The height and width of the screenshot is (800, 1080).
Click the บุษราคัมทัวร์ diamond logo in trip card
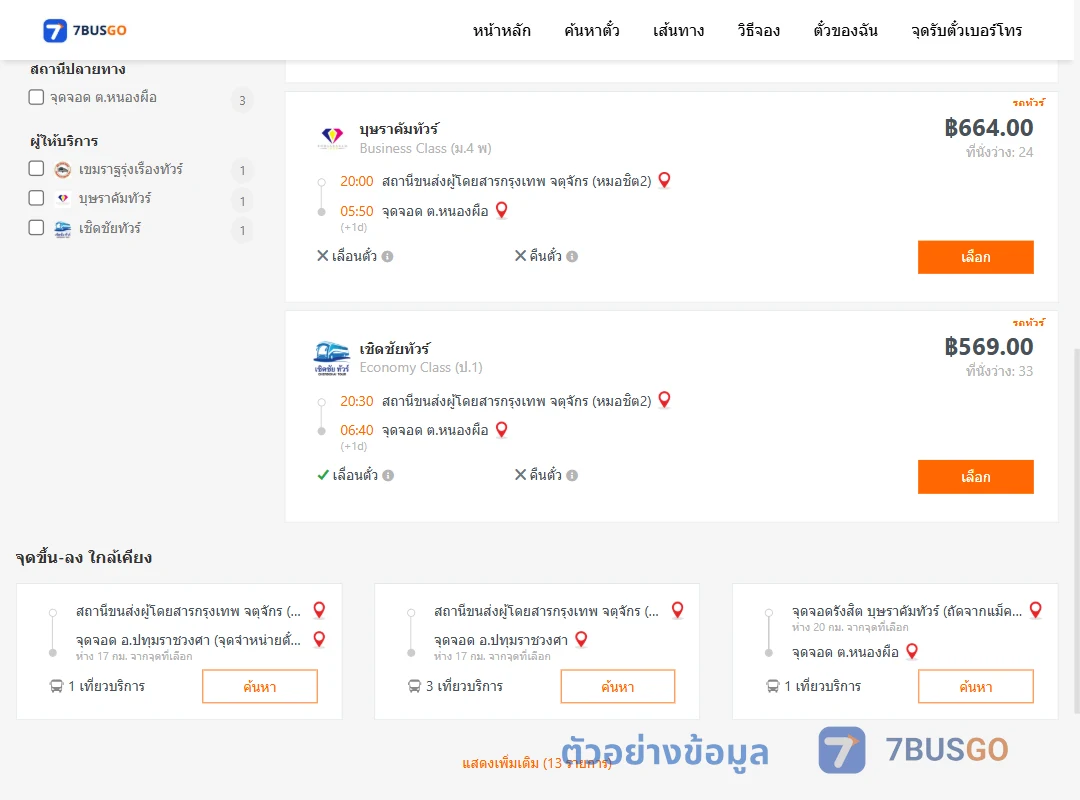[332, 138]
